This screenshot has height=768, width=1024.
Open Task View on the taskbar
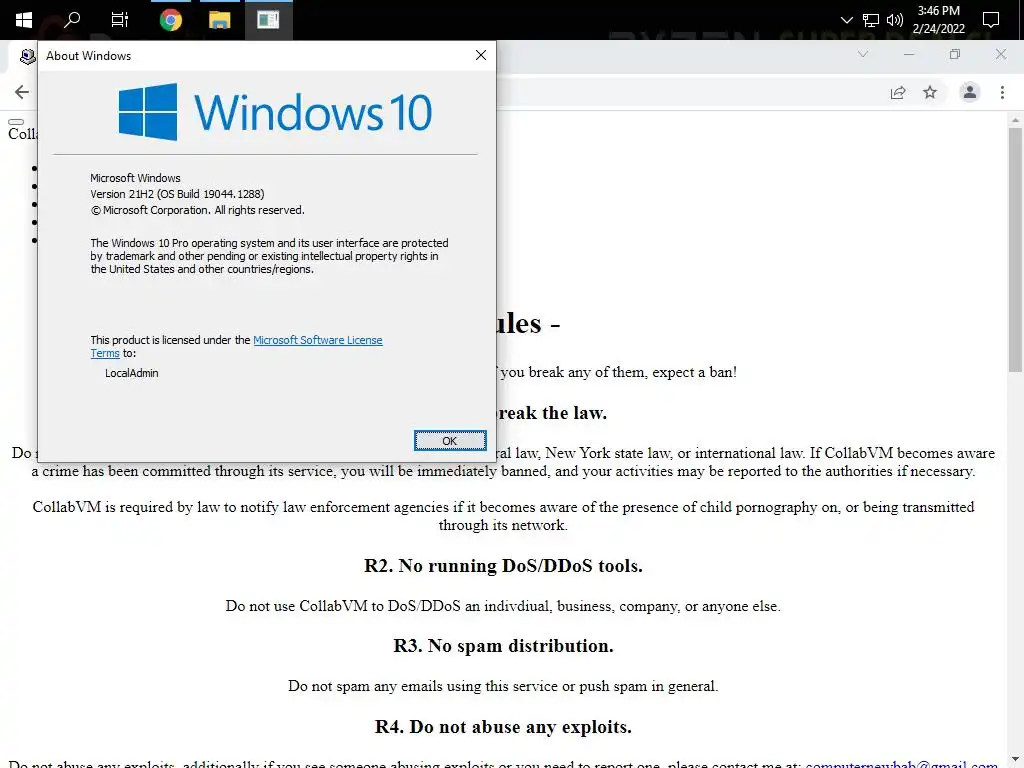(x=120, y=20)
